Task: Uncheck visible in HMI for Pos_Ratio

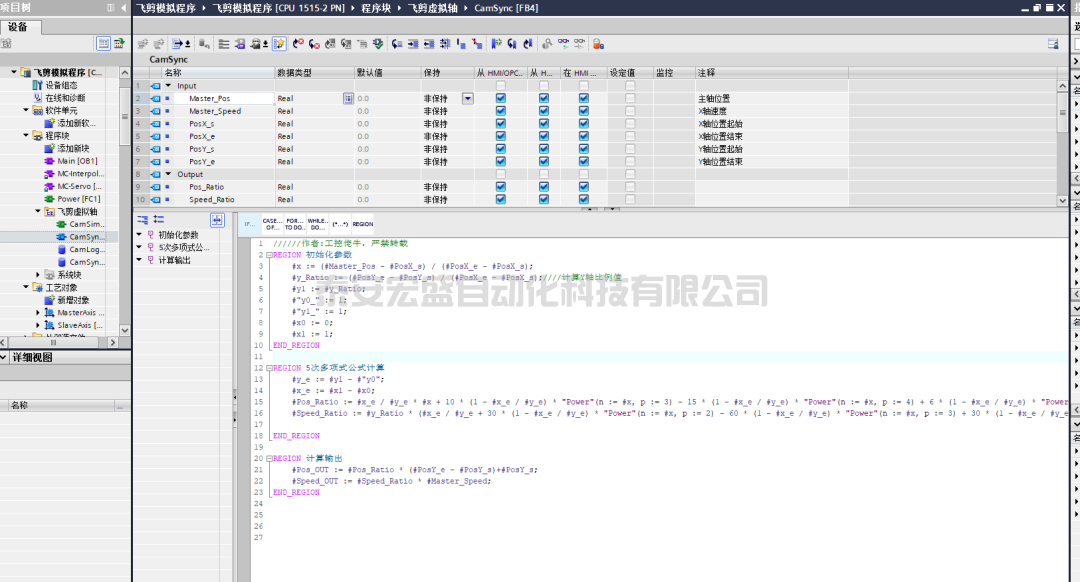Action: (x=583, y=186)
